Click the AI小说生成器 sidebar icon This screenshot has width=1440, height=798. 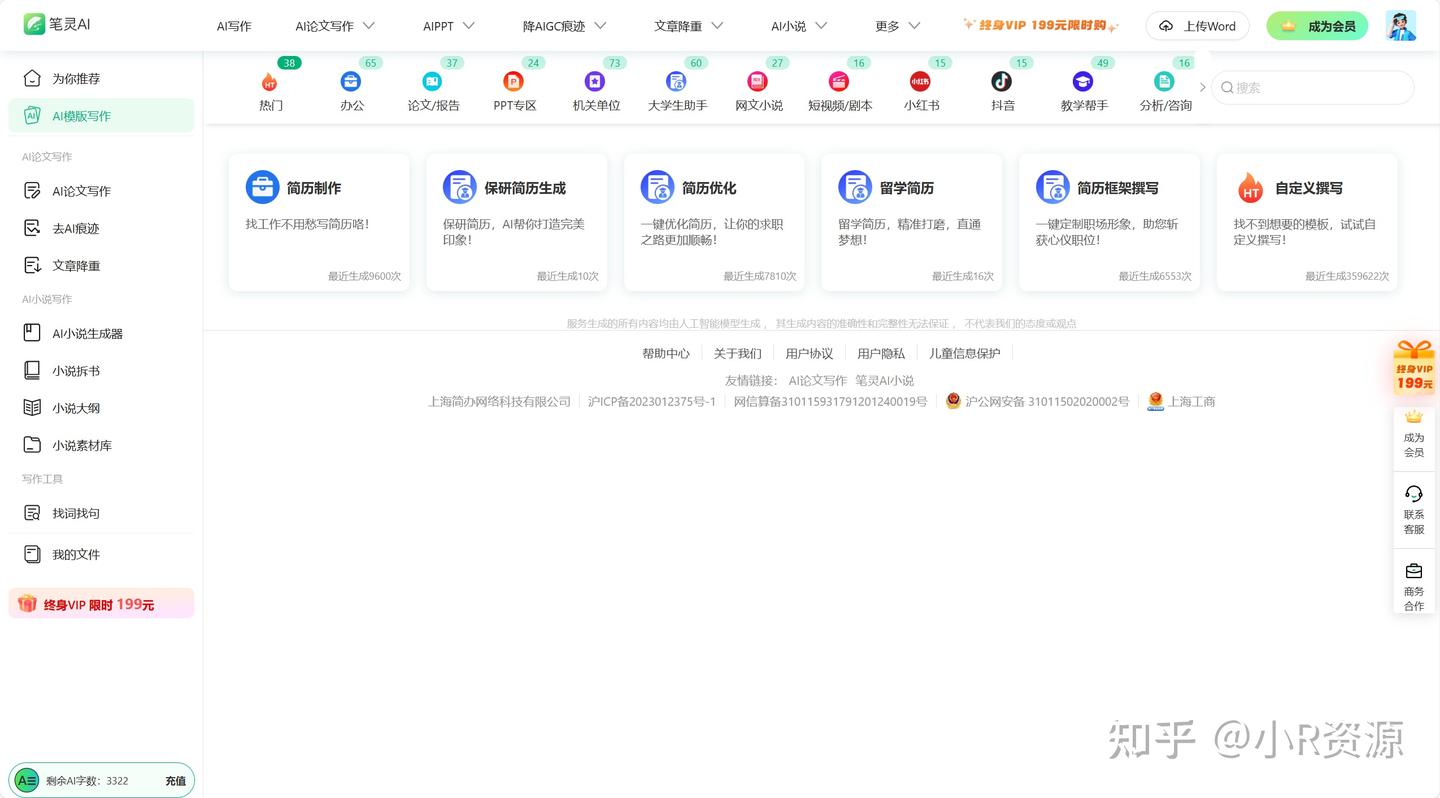[x=32, y=333]
